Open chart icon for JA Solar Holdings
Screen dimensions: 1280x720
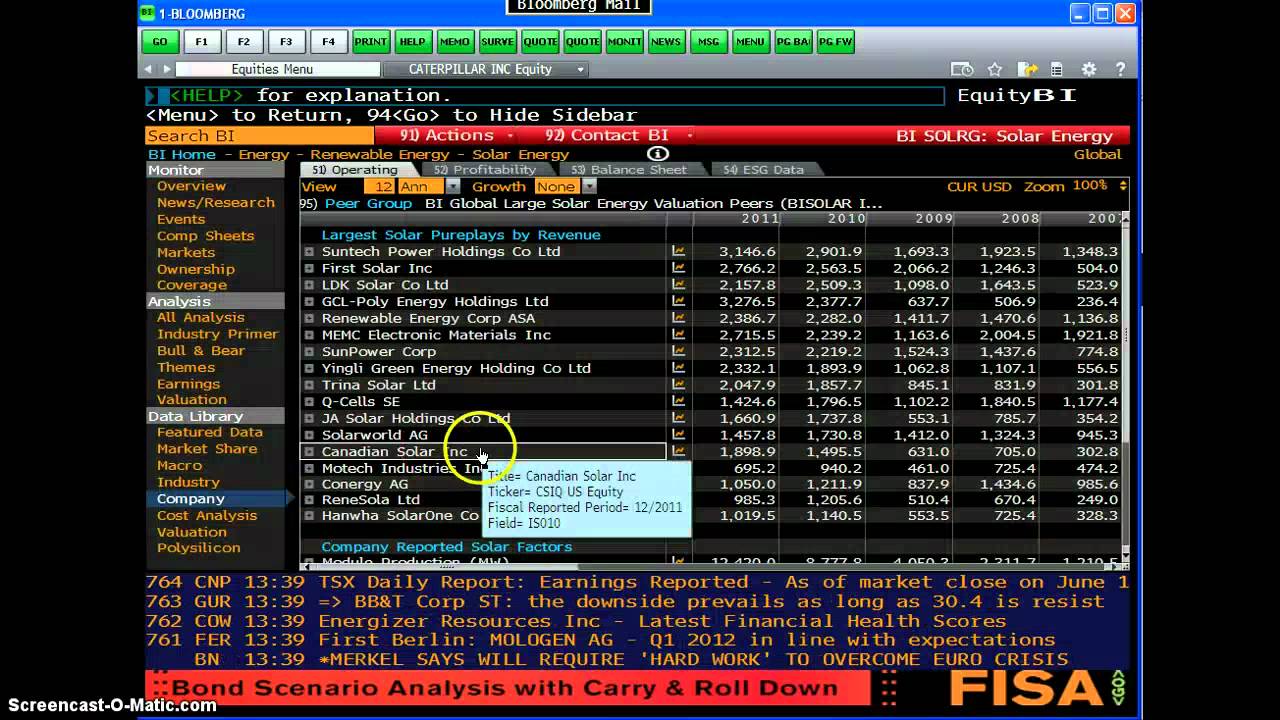tap(678, 418)
